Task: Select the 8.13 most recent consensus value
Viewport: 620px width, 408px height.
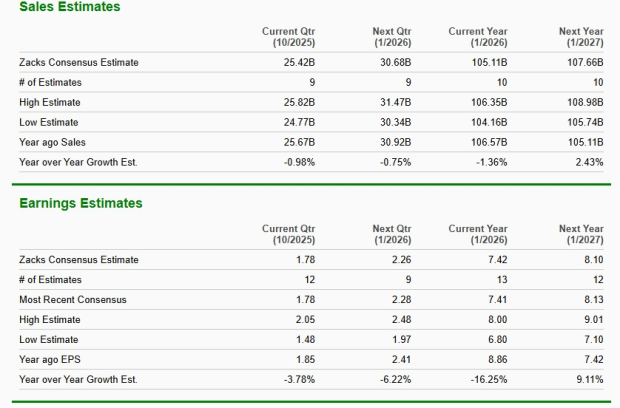Action: pyautogui.click(x=593, y=300)
